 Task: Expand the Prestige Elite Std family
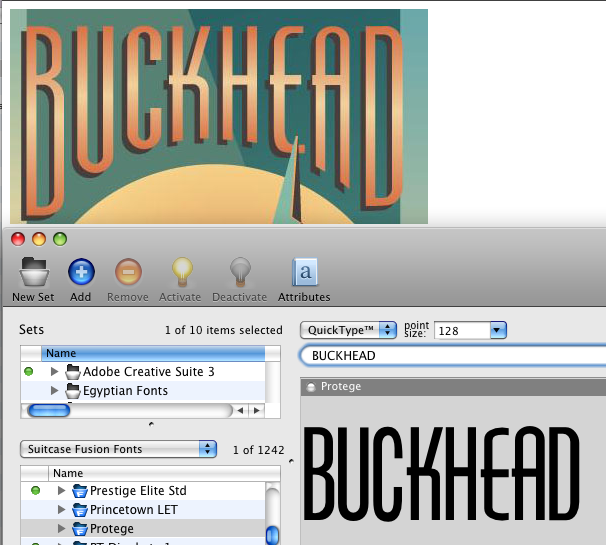coord(61,490)
